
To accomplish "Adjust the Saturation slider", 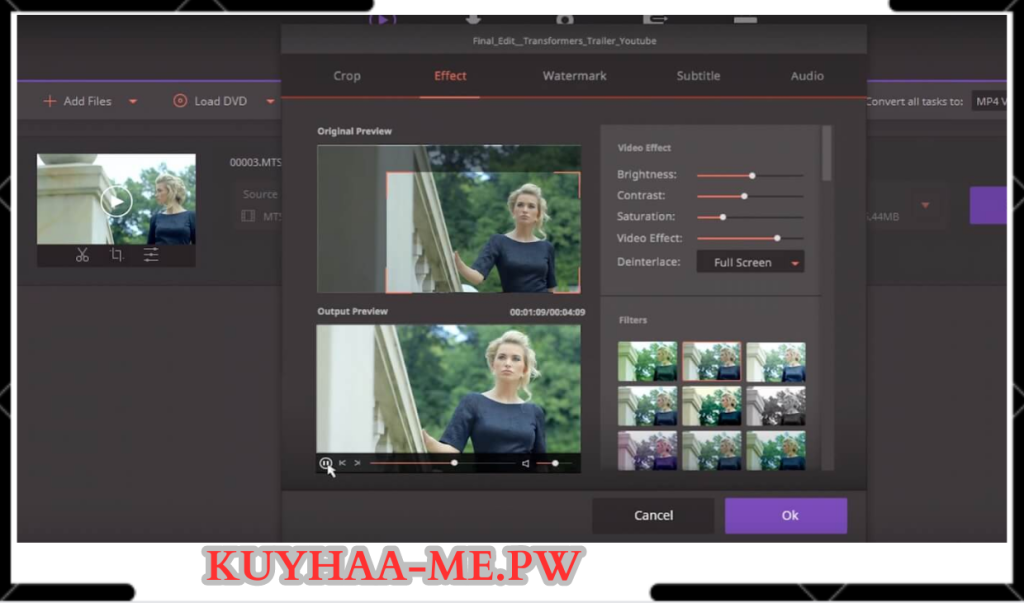I will pos(750,217).
